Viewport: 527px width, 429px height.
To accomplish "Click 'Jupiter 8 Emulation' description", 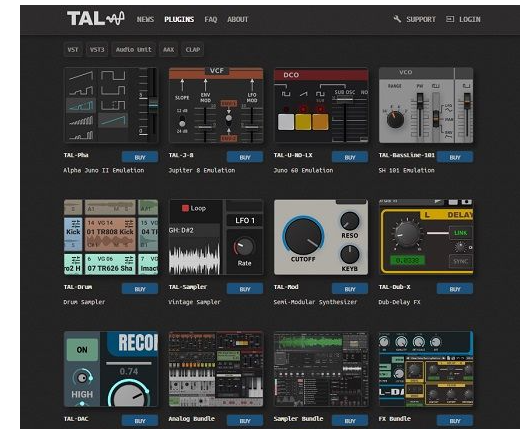I will tap(202, 170).
